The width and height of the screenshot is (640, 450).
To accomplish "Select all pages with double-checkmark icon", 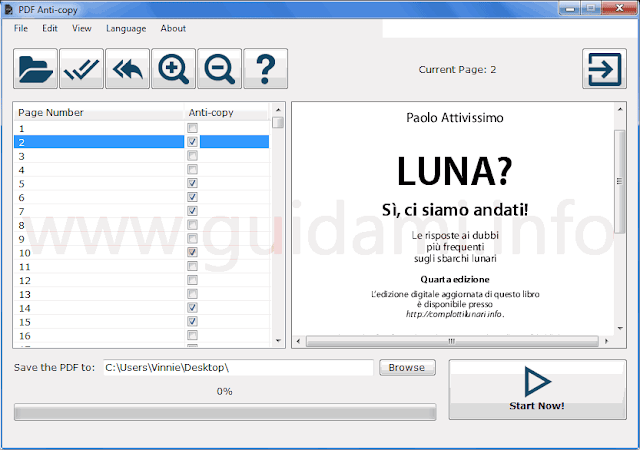I will click(x=81, y=69).
